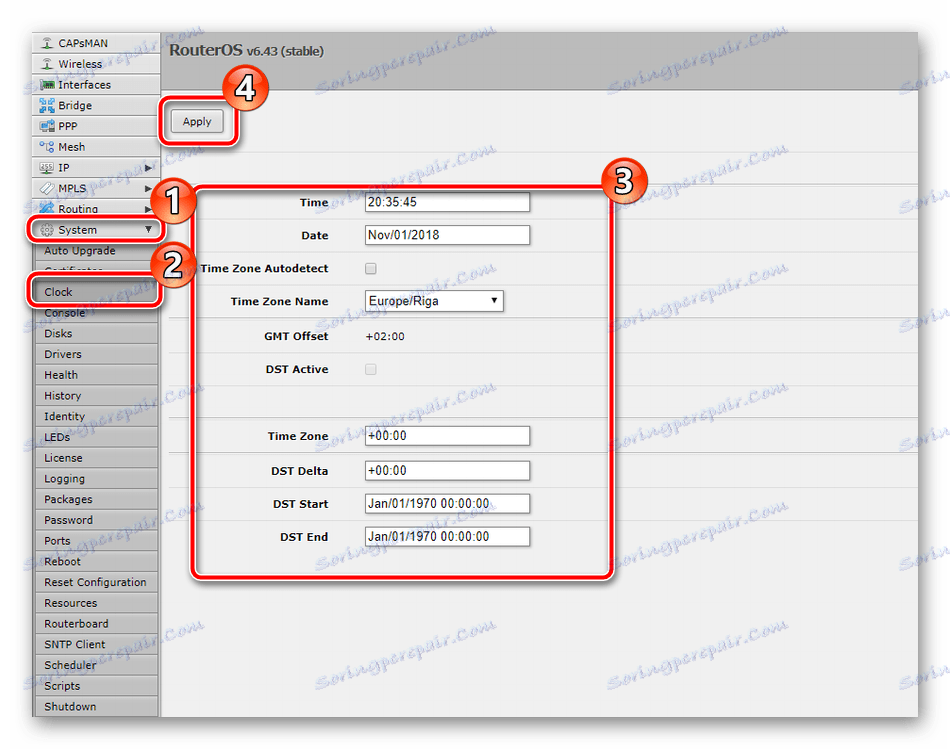Select Auto Upgrade under System

97,251
